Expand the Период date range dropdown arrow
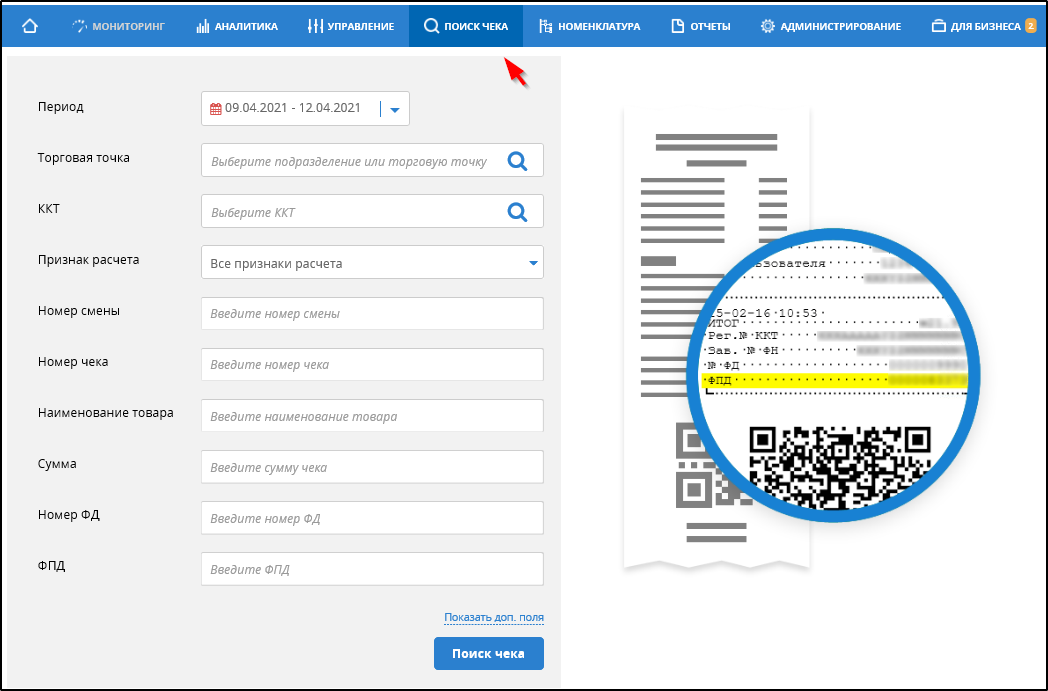 tap(395, 110)
